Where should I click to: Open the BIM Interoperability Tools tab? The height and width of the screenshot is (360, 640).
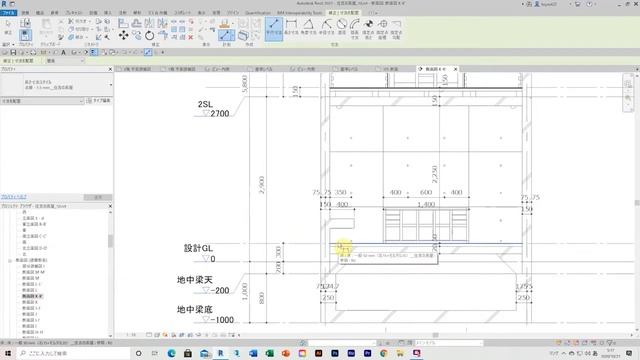tap(299, 13)
